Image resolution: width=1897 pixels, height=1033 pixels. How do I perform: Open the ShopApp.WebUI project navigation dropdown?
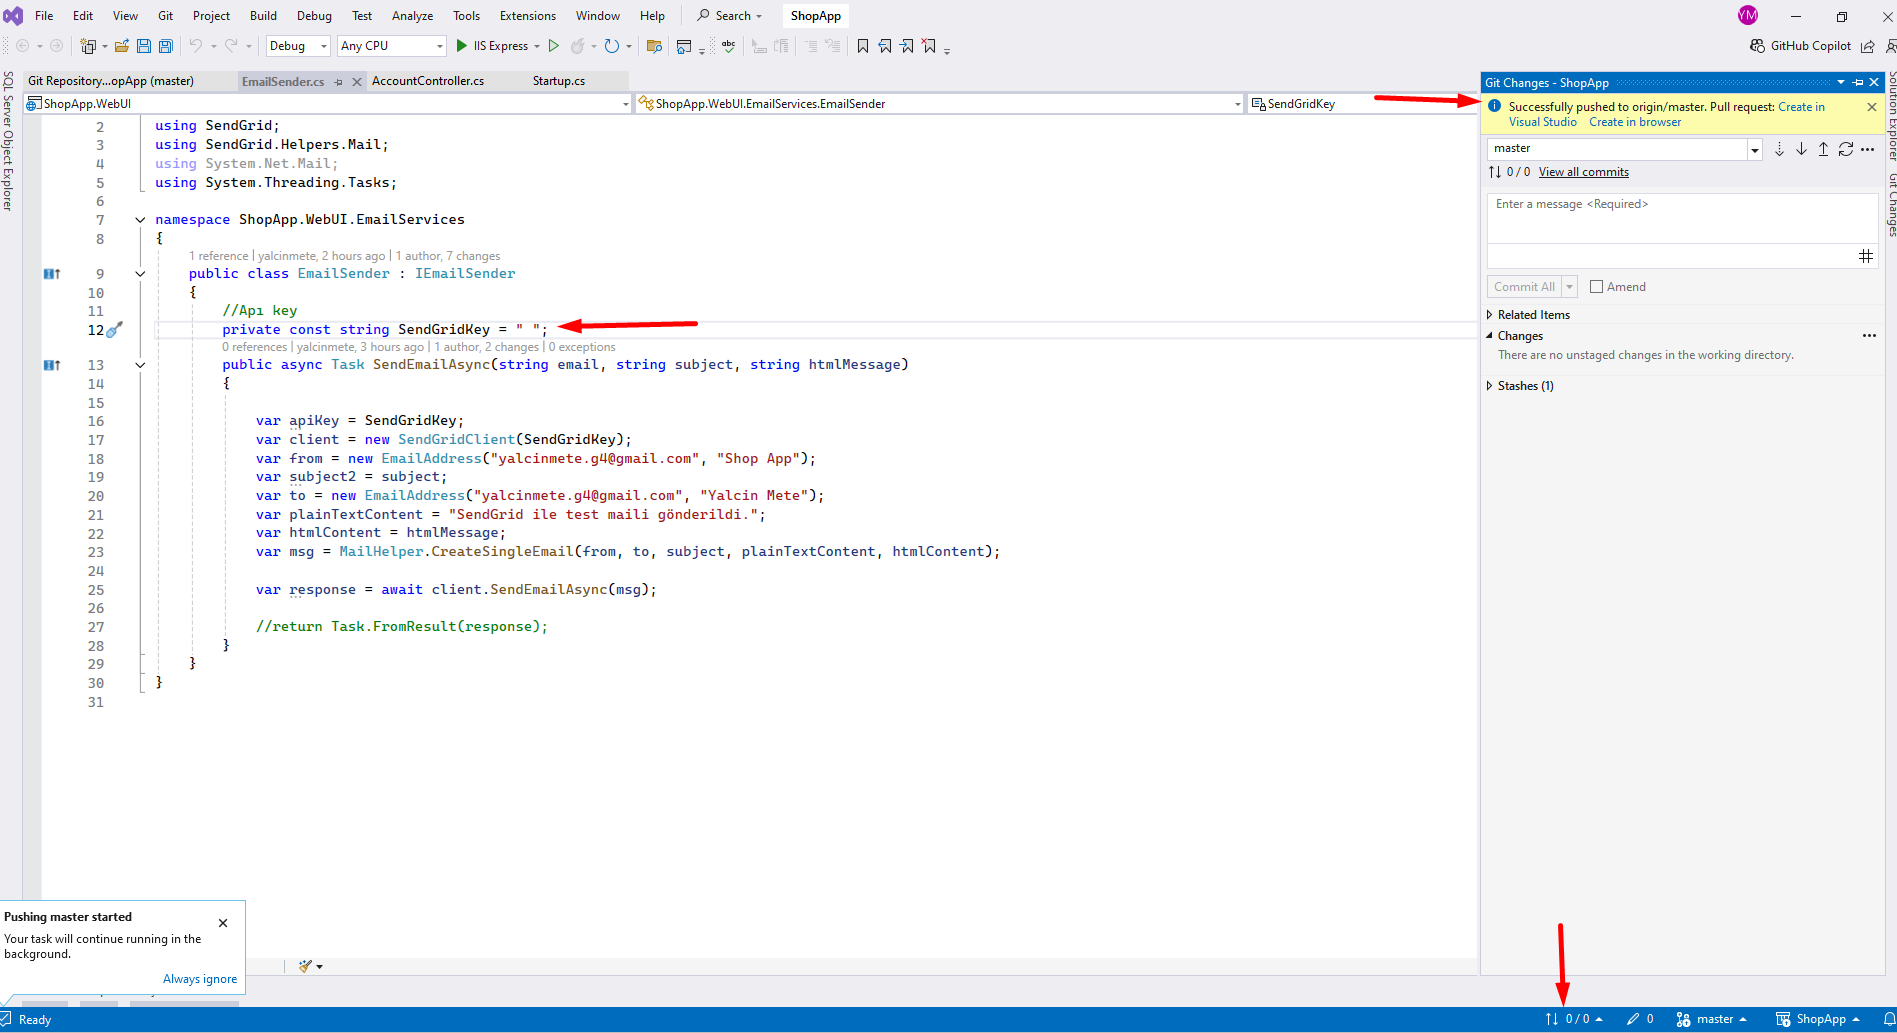coord(626,104)
